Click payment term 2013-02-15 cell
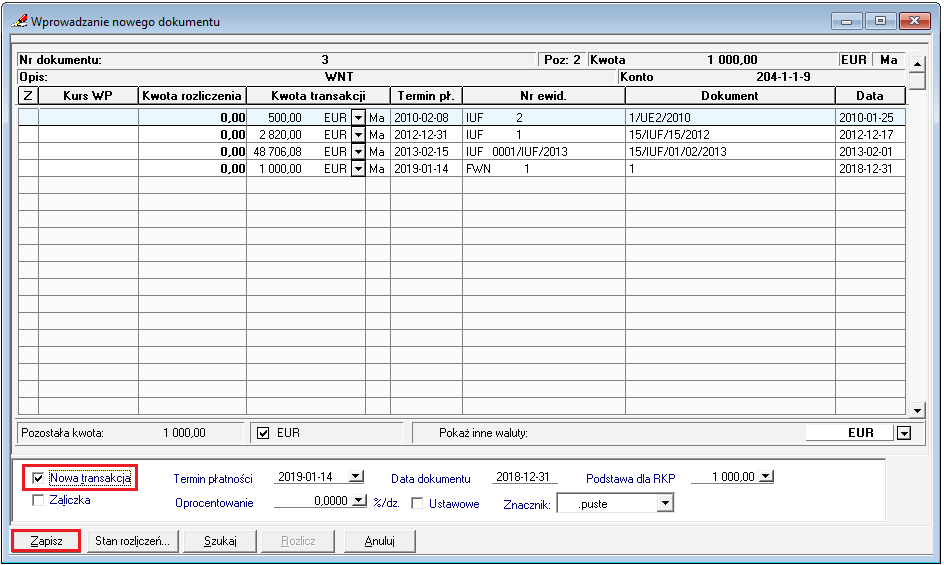This screenshot has width=944, height=565. click(426, 151)
